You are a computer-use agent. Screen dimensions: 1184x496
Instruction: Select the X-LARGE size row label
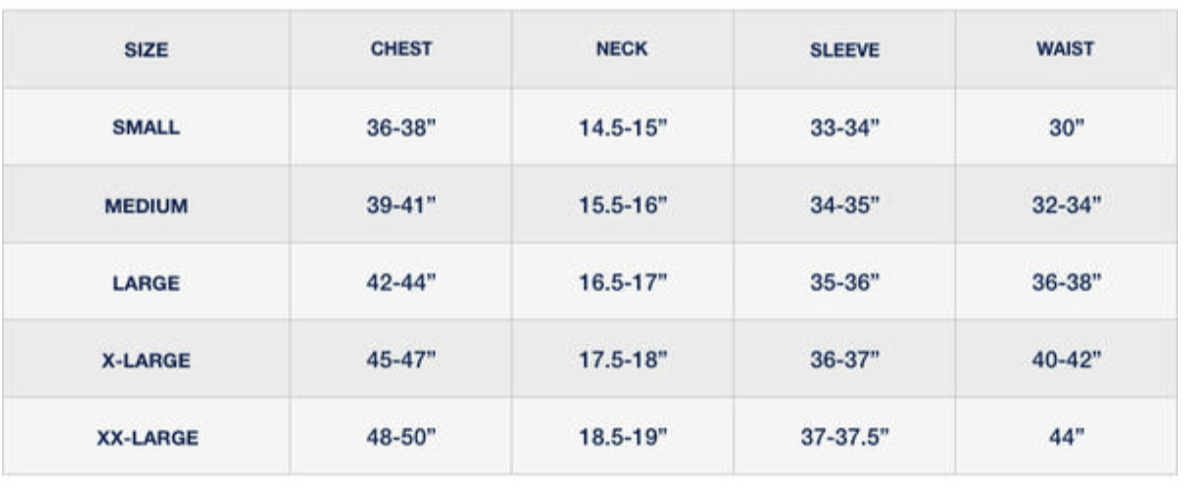coord(146,361)
